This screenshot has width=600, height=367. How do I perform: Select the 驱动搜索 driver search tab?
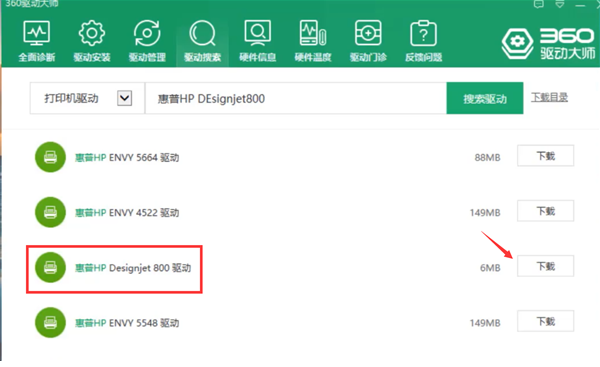click(x=202, y=41)
